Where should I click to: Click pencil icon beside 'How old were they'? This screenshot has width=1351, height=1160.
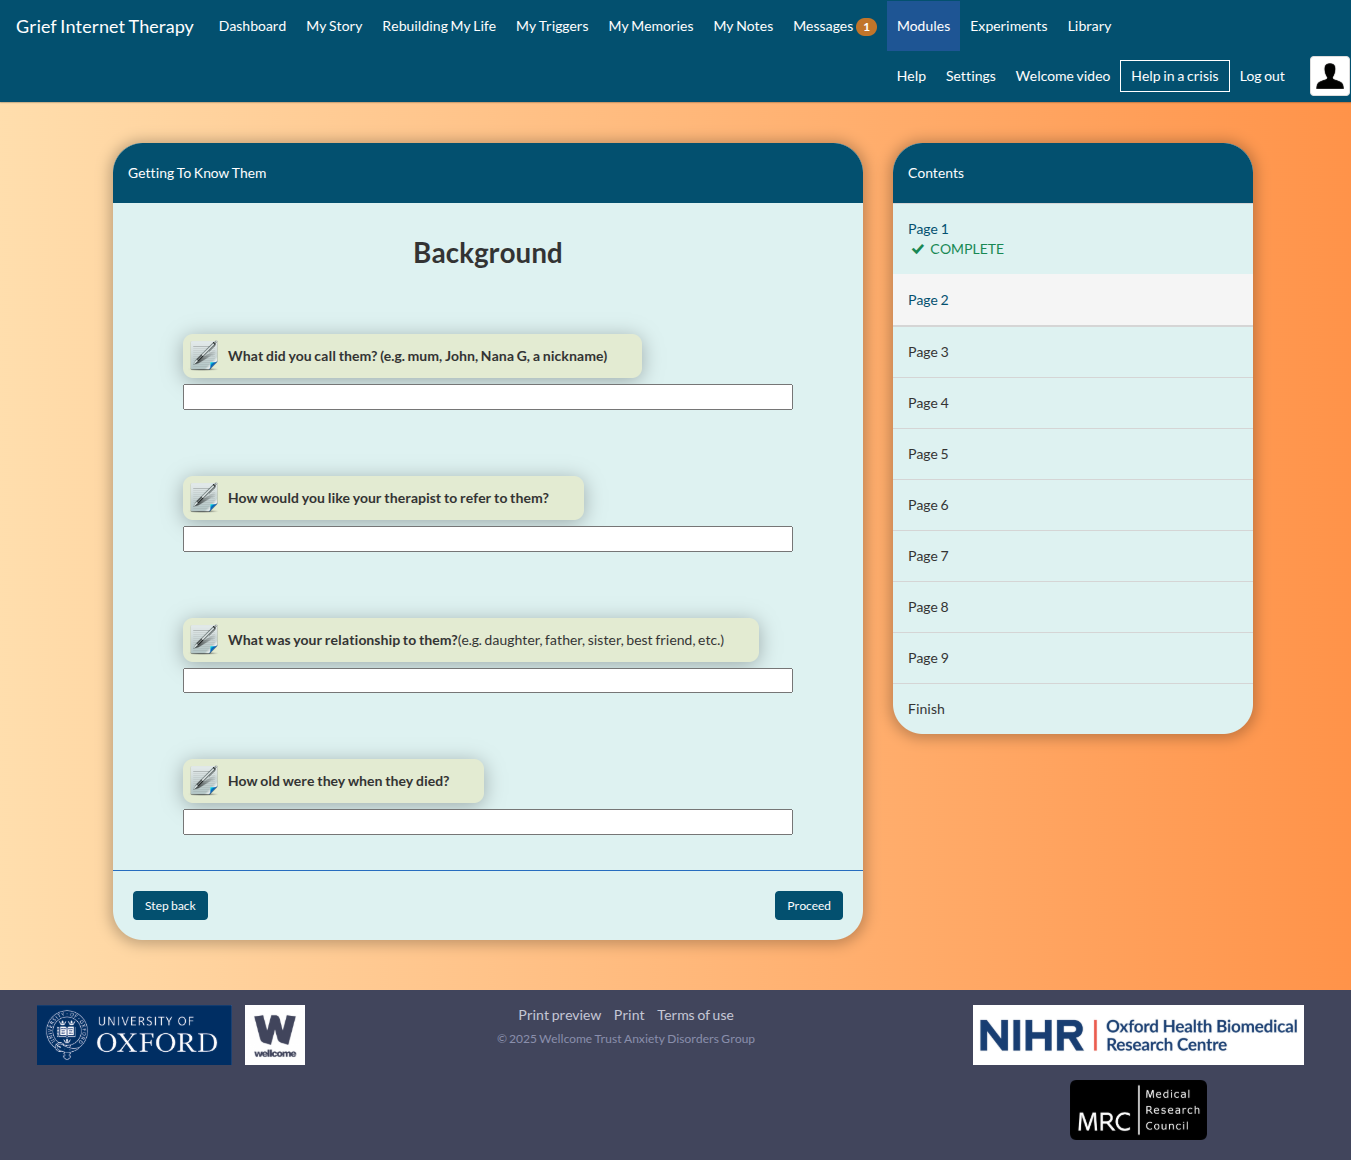click(x=204, y=781)
